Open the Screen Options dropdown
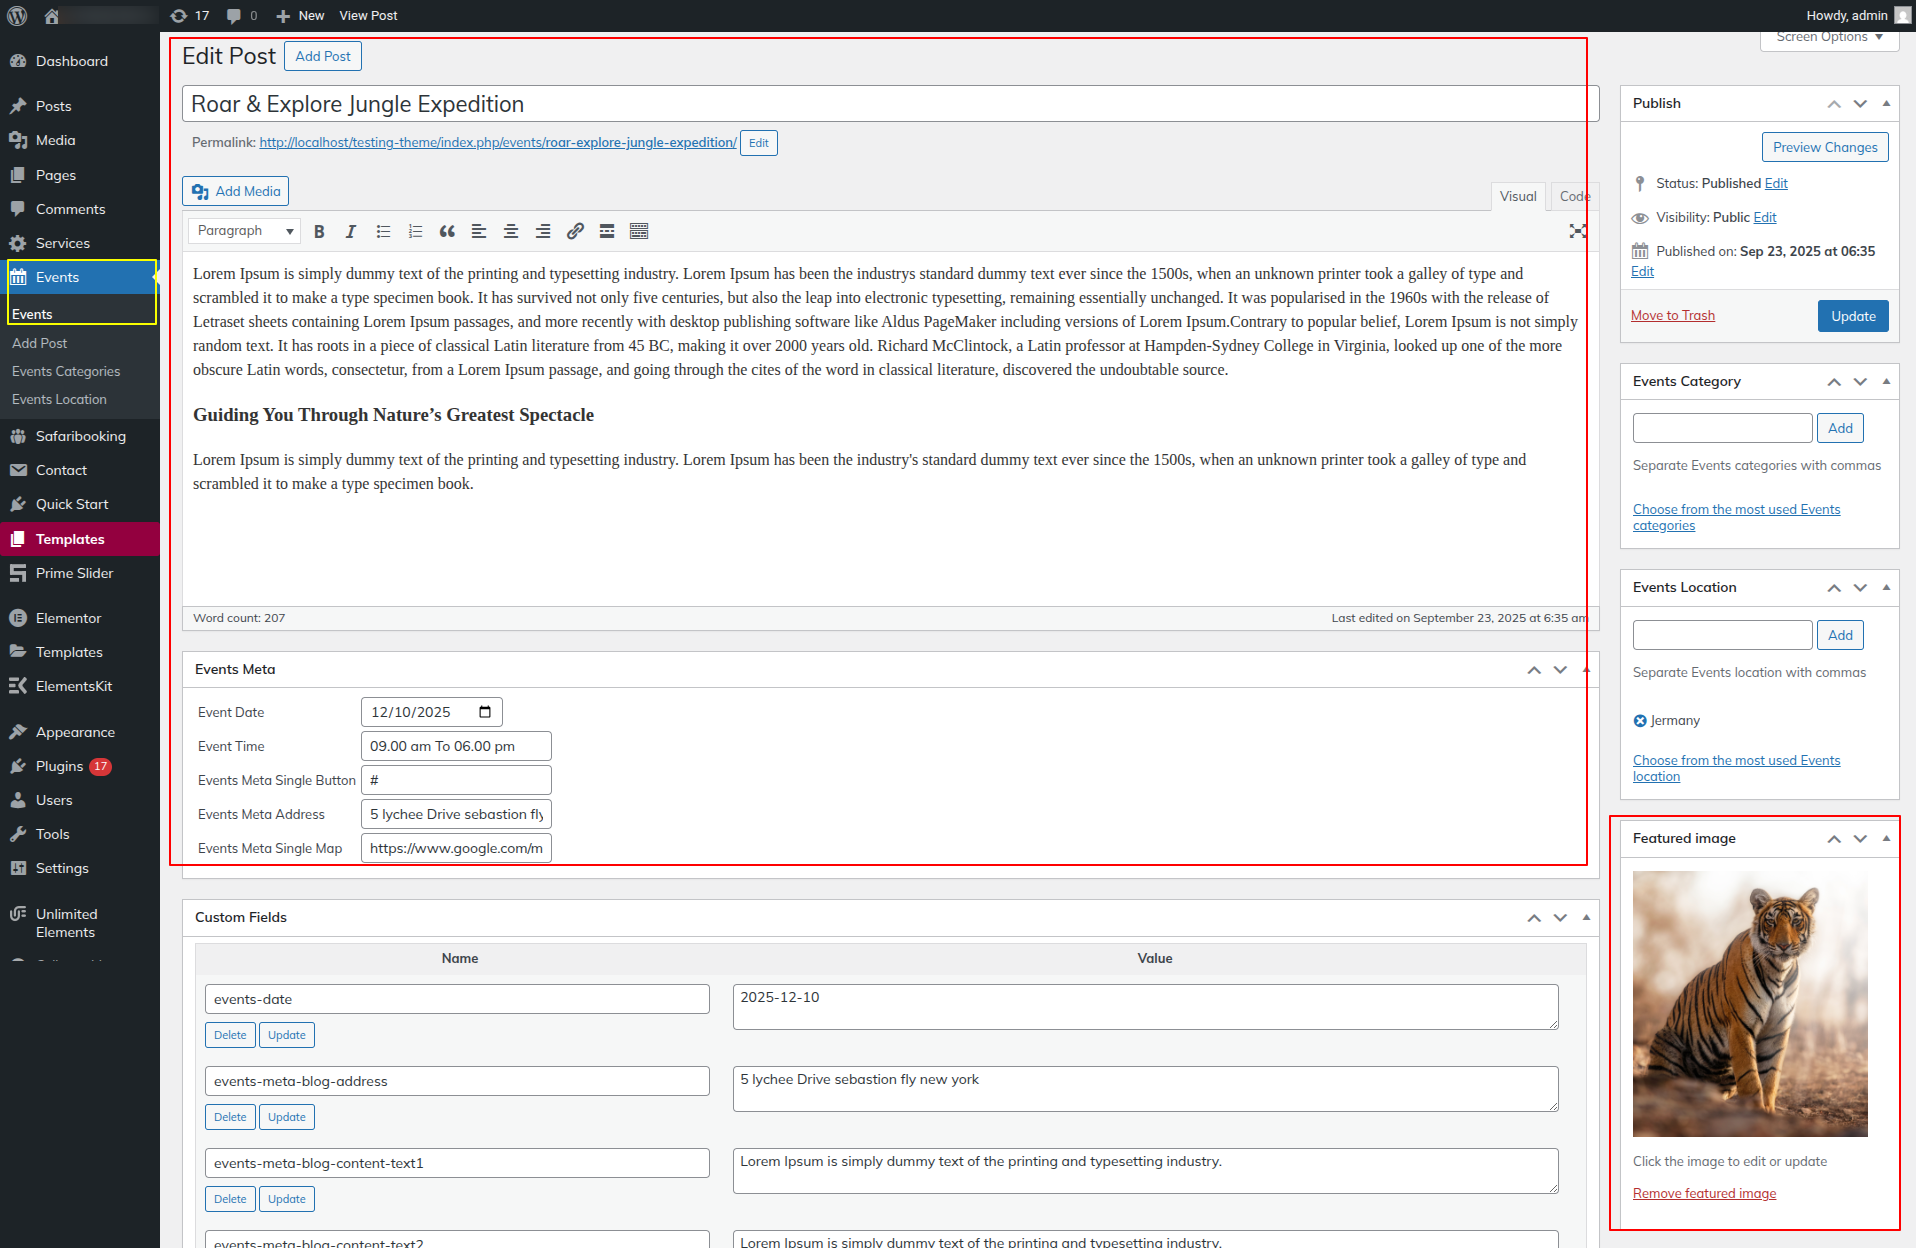The width and height of the screenshot is (1916, 1248). tap(1829, 38)
